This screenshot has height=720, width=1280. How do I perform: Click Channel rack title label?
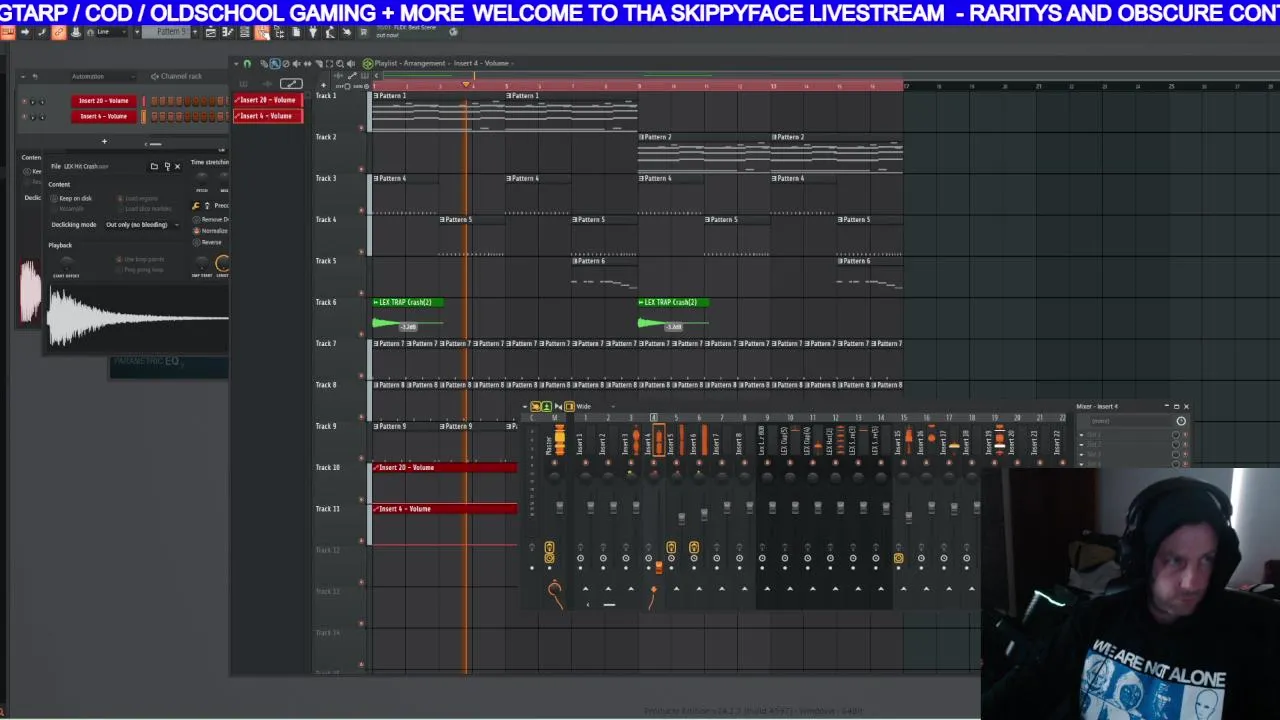point(181,76)
